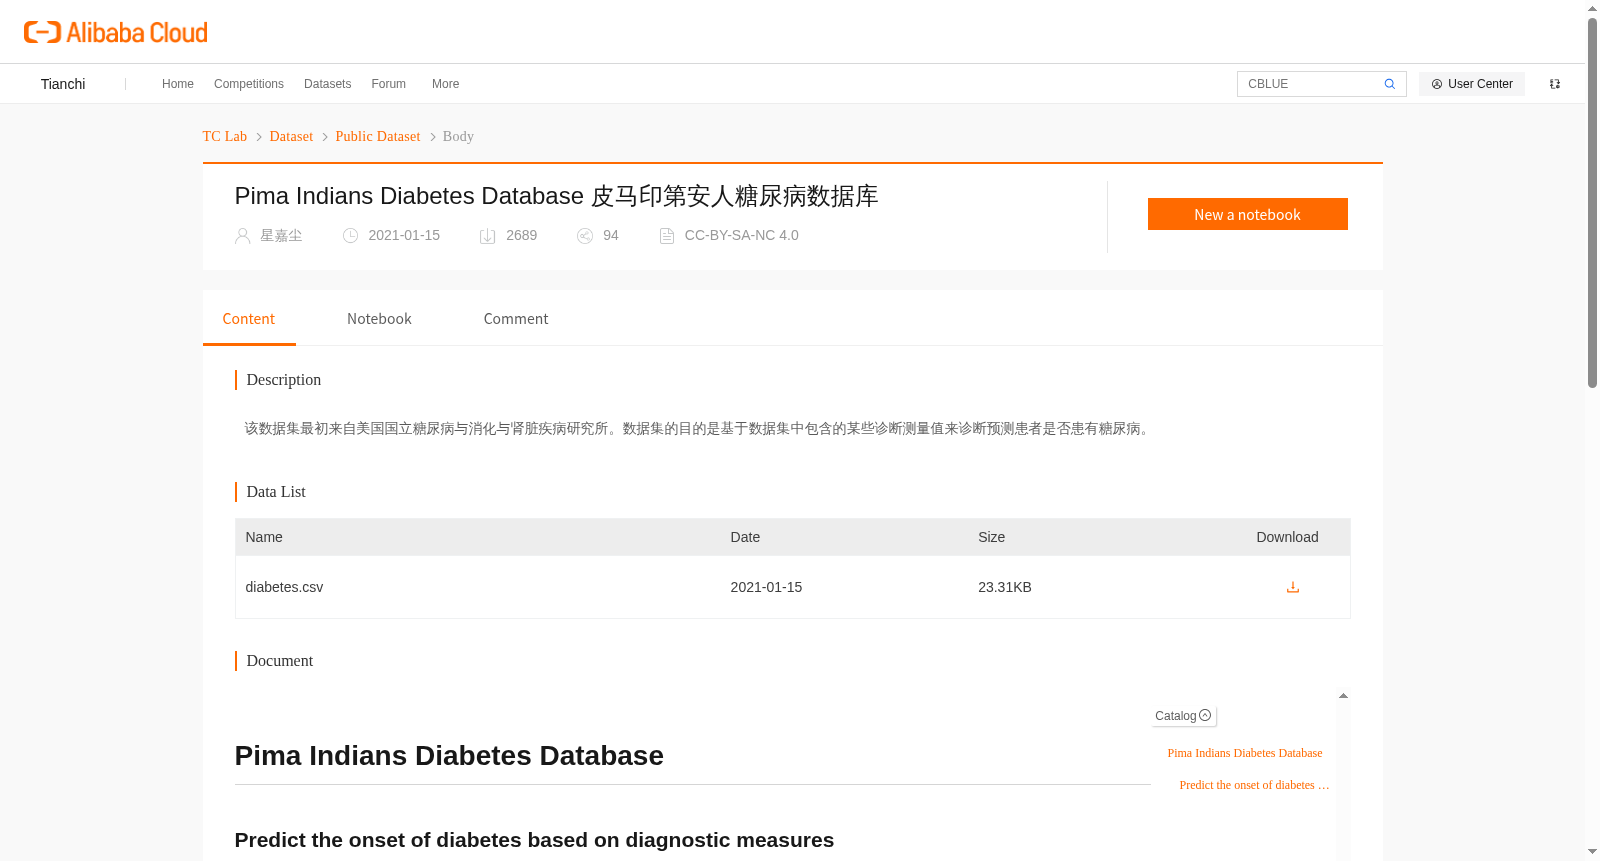This screenshot has width=1600, height=861.
Task: Click the New a notebook button
Action: (x=1247, y=214)
